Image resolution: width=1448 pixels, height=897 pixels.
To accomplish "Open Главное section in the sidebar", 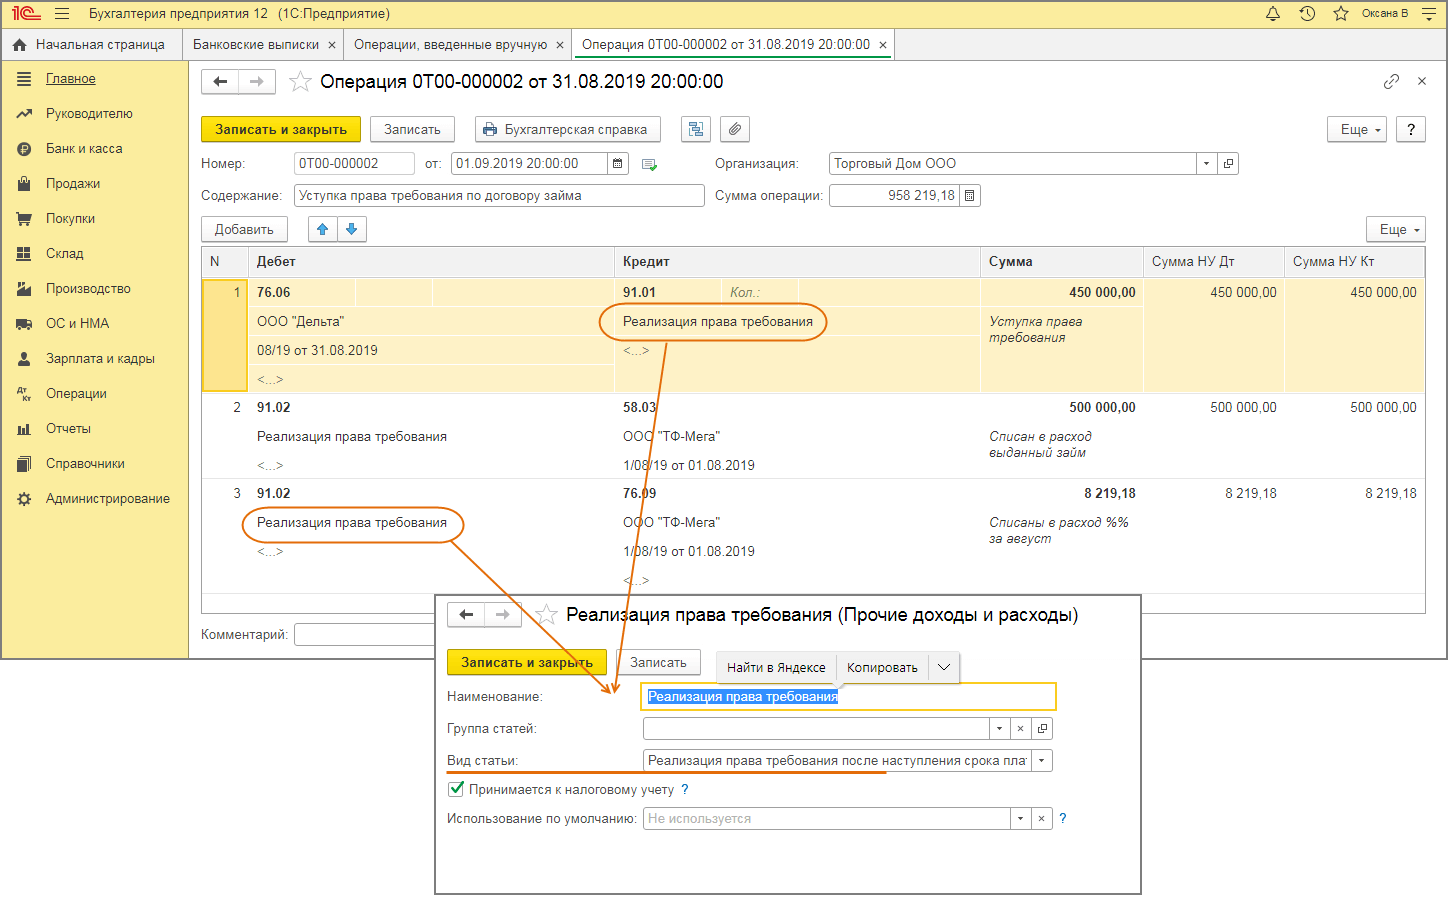I will pos(71,79).
